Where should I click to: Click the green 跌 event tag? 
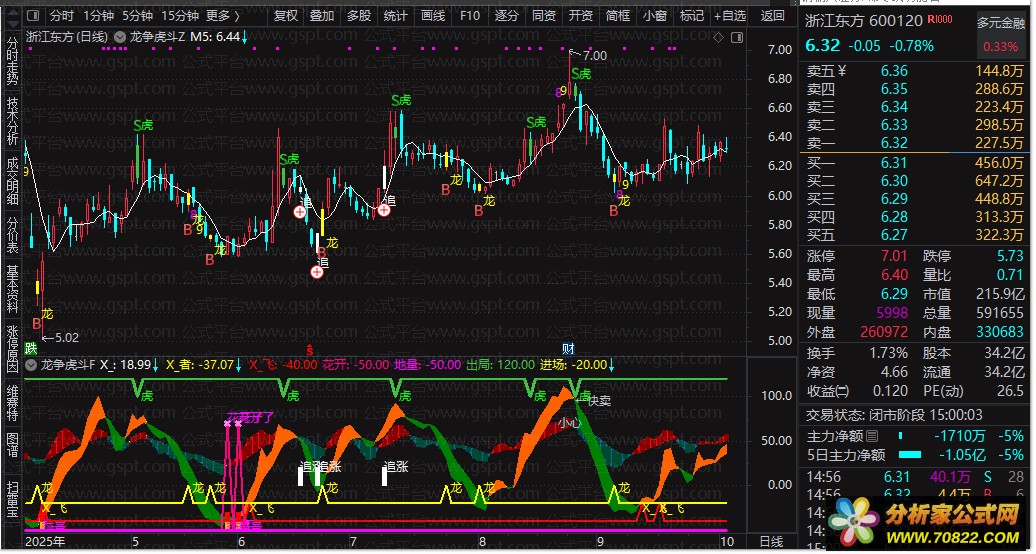pyautogui.click(x=30, y=348)
